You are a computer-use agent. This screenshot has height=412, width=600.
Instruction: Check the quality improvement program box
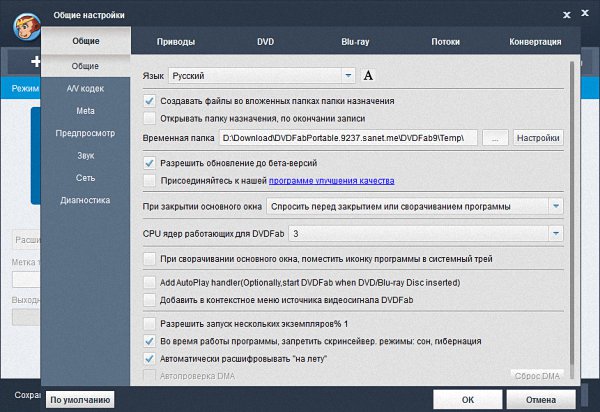149,180
